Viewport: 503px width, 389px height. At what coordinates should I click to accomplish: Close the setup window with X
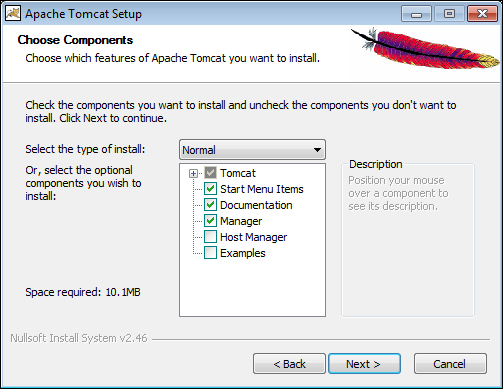pos(482,14)
